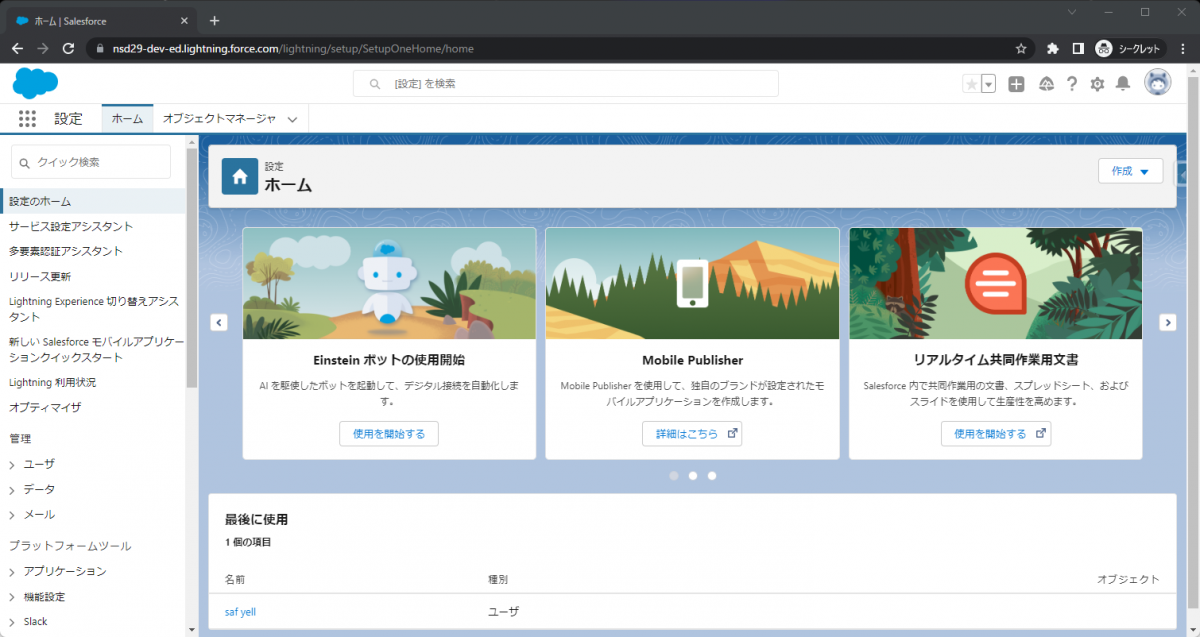Click 使用を開始する for Einstein ボット
The width and height of the screenshot is (1200, 637).
389,434
